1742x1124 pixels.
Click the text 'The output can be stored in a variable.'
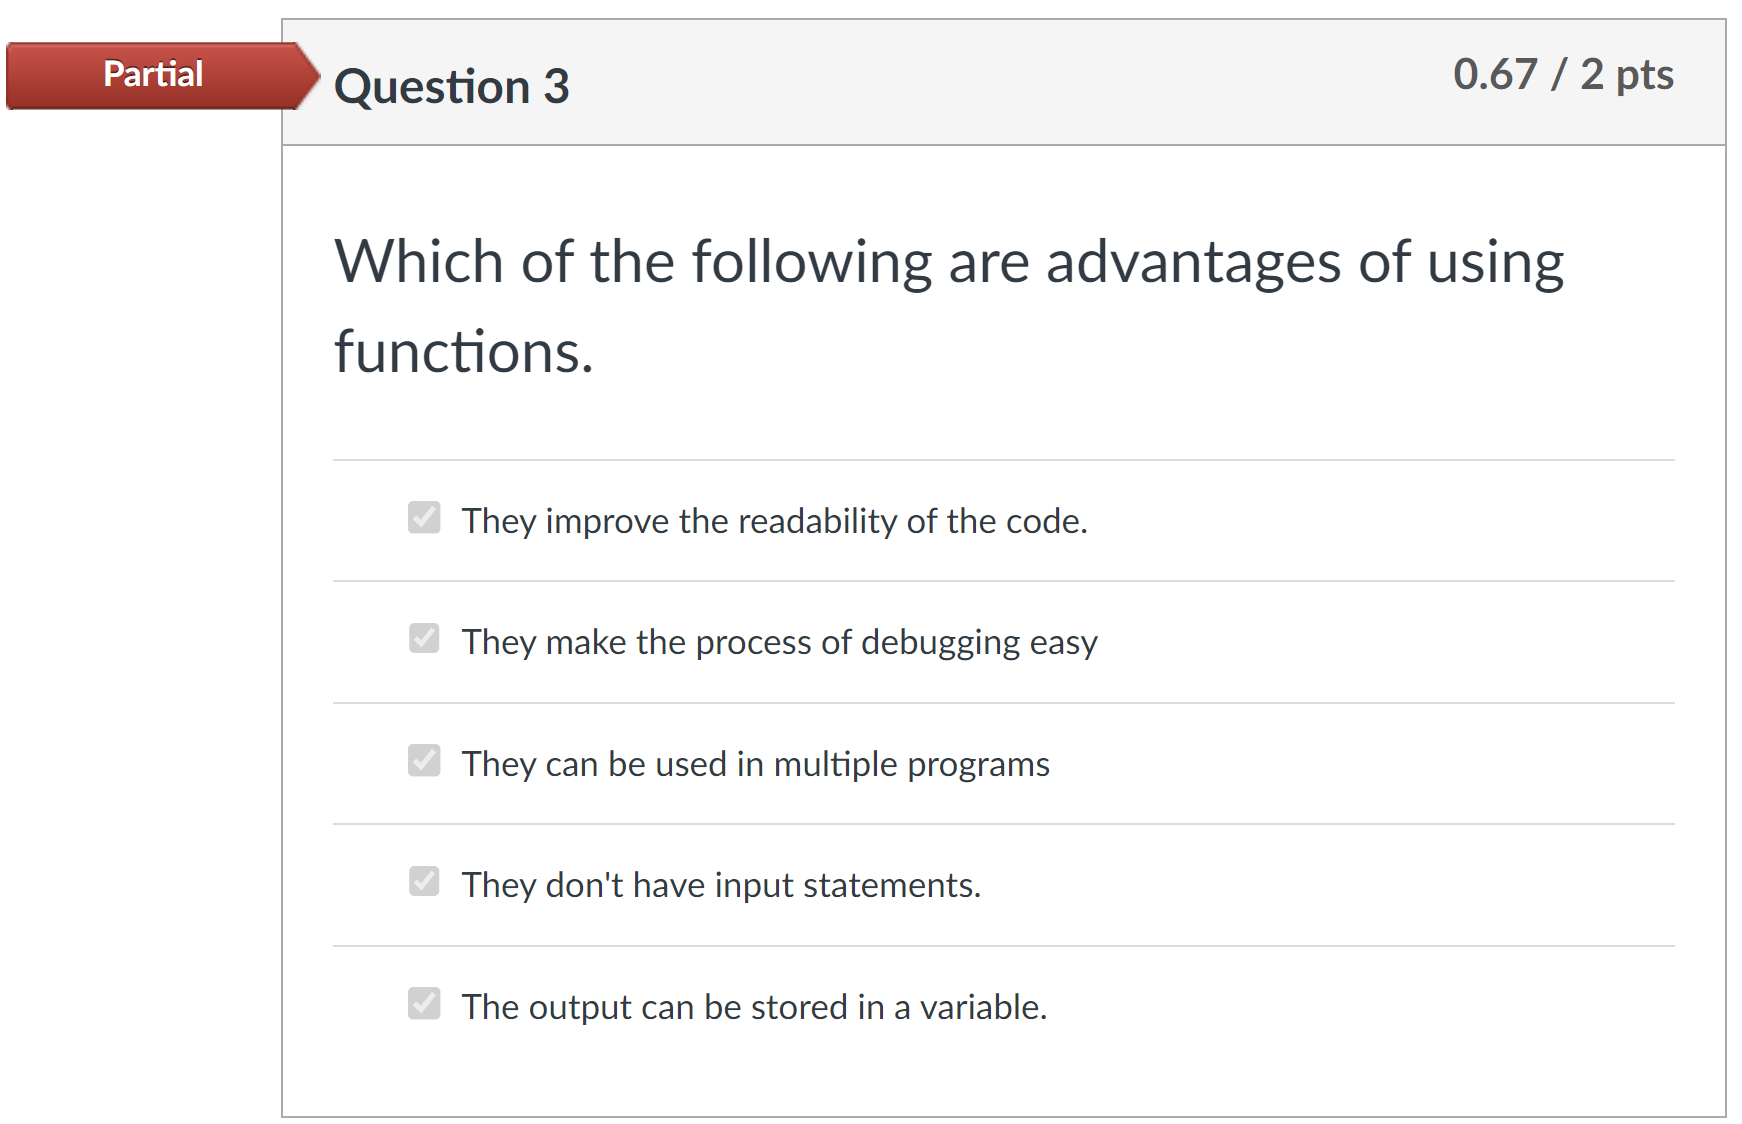754,1007
